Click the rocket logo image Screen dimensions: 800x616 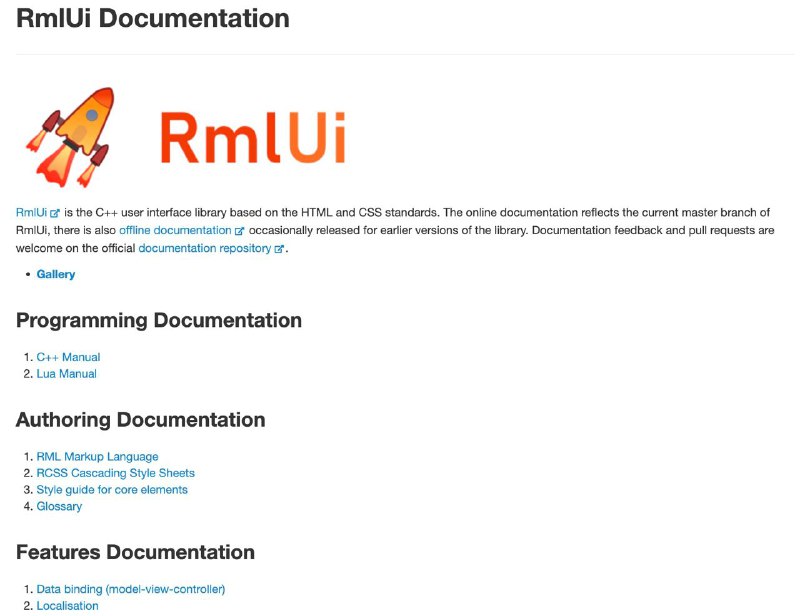point(70,137)
